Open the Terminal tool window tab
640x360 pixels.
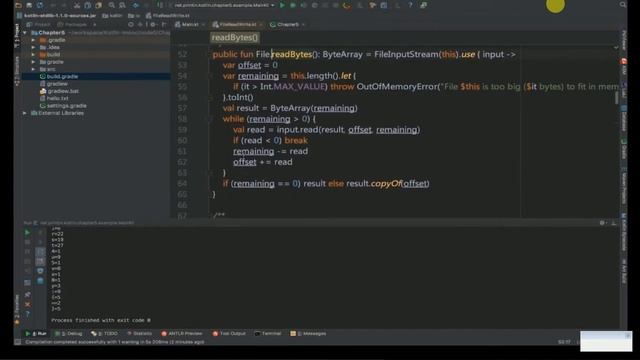pos(268,333)
